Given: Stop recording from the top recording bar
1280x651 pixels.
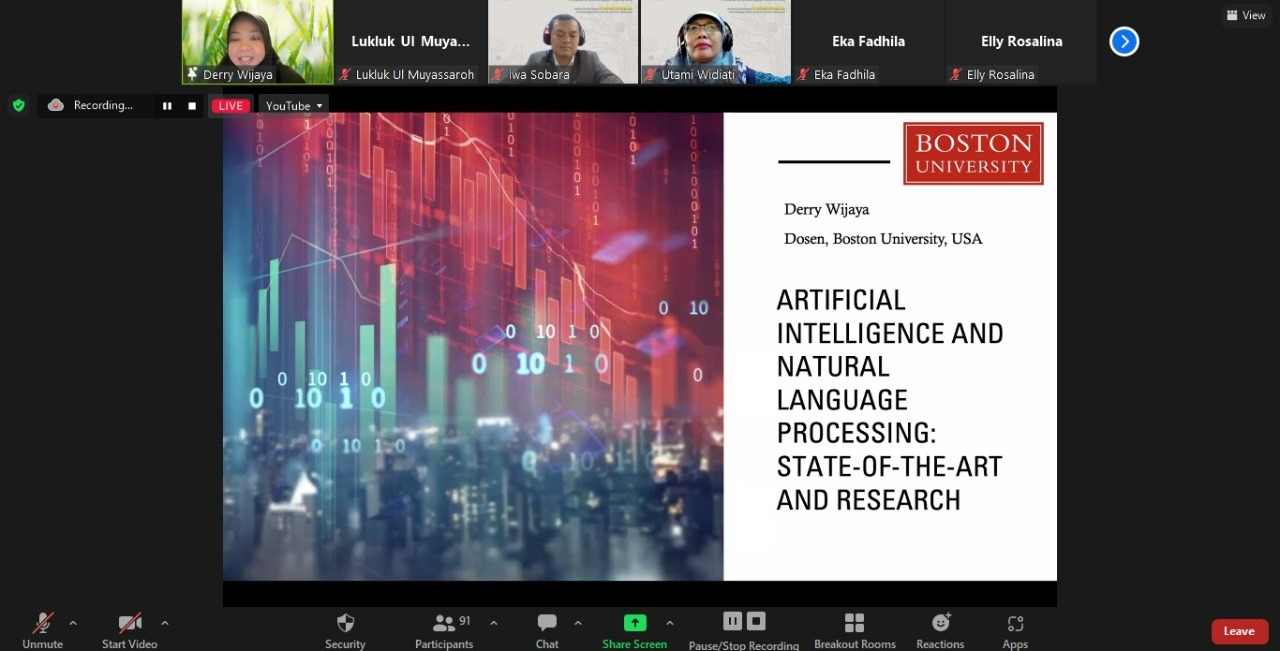Looking at the screenshot, I should pos(192,106).
